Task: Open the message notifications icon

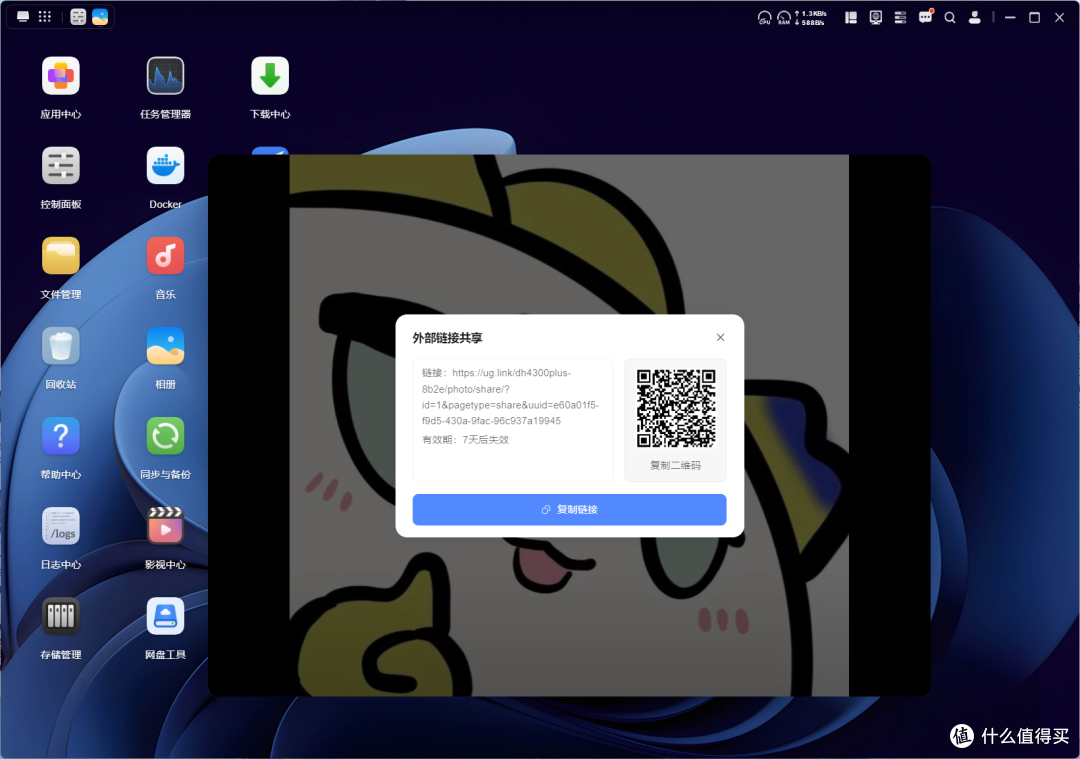Action: click(x=925, y=17)
